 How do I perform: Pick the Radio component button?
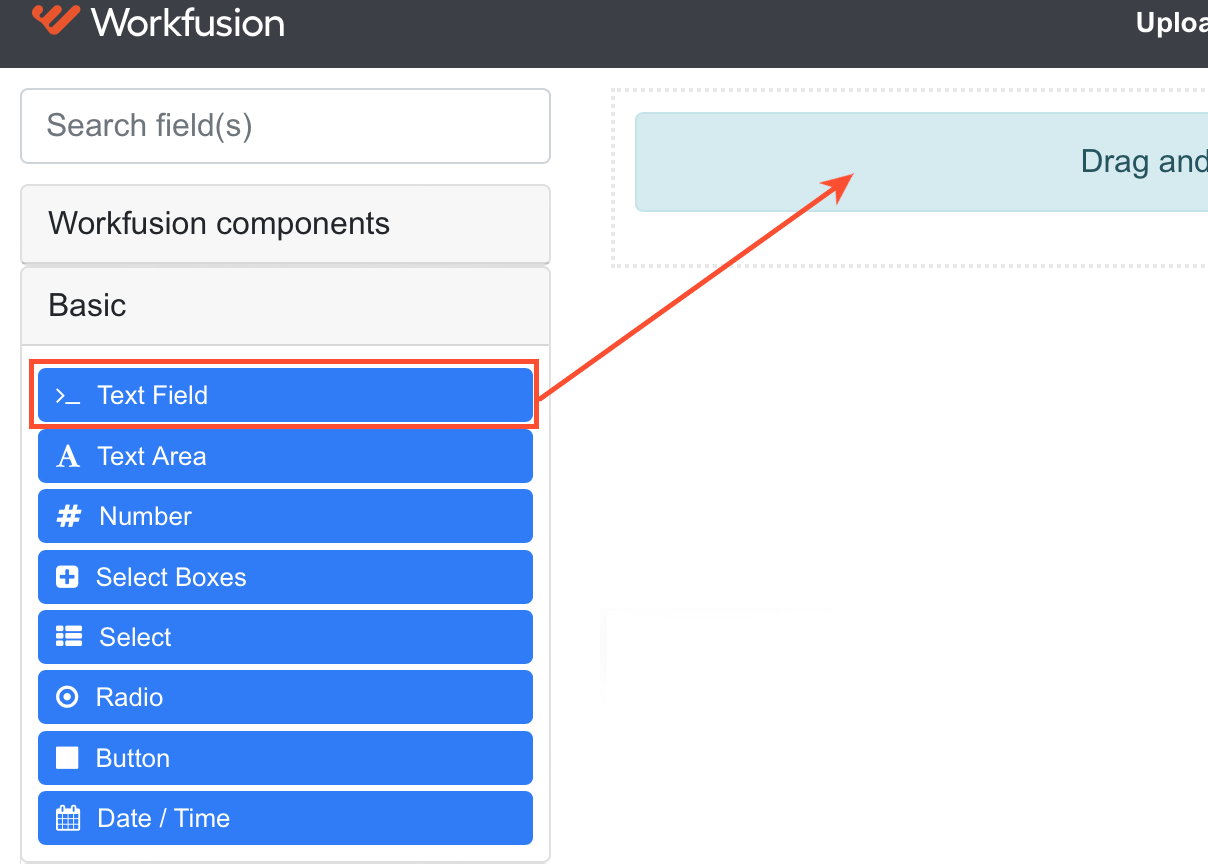pos(285,697)
